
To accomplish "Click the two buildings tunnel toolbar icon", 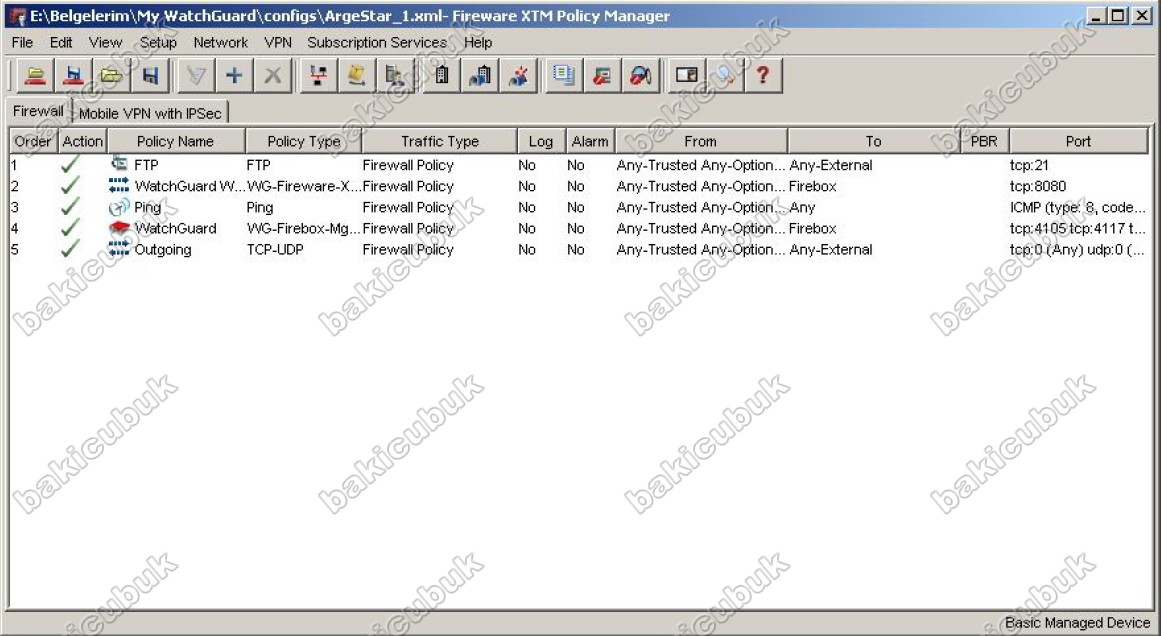I will click(480, 75).
